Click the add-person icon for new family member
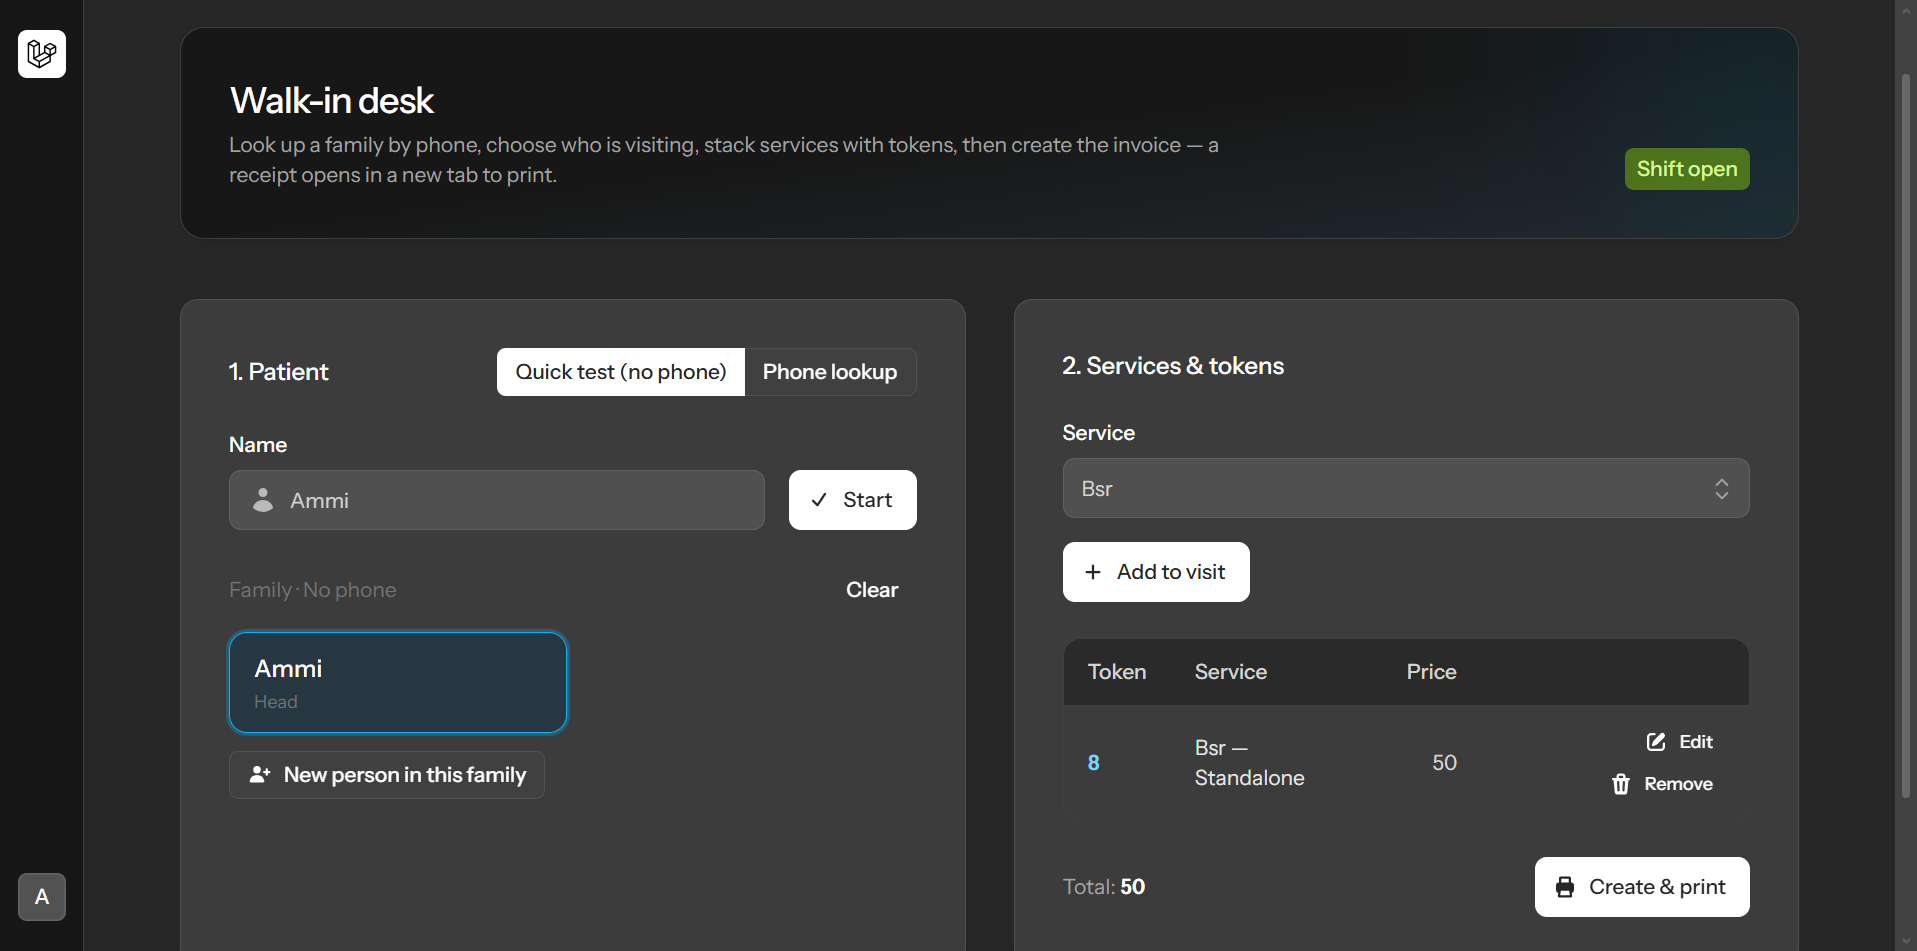This screenshot has height=951, width=1917. pyautogui.click(x=260, y=775)
